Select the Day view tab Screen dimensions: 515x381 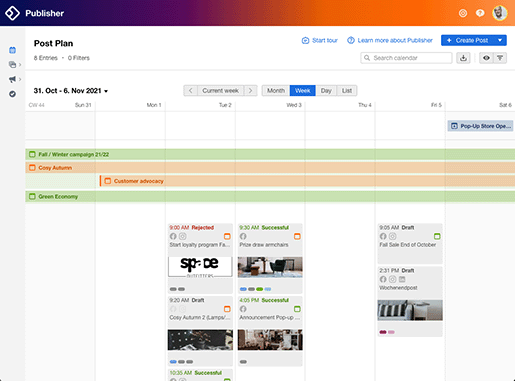click(326, 91)
